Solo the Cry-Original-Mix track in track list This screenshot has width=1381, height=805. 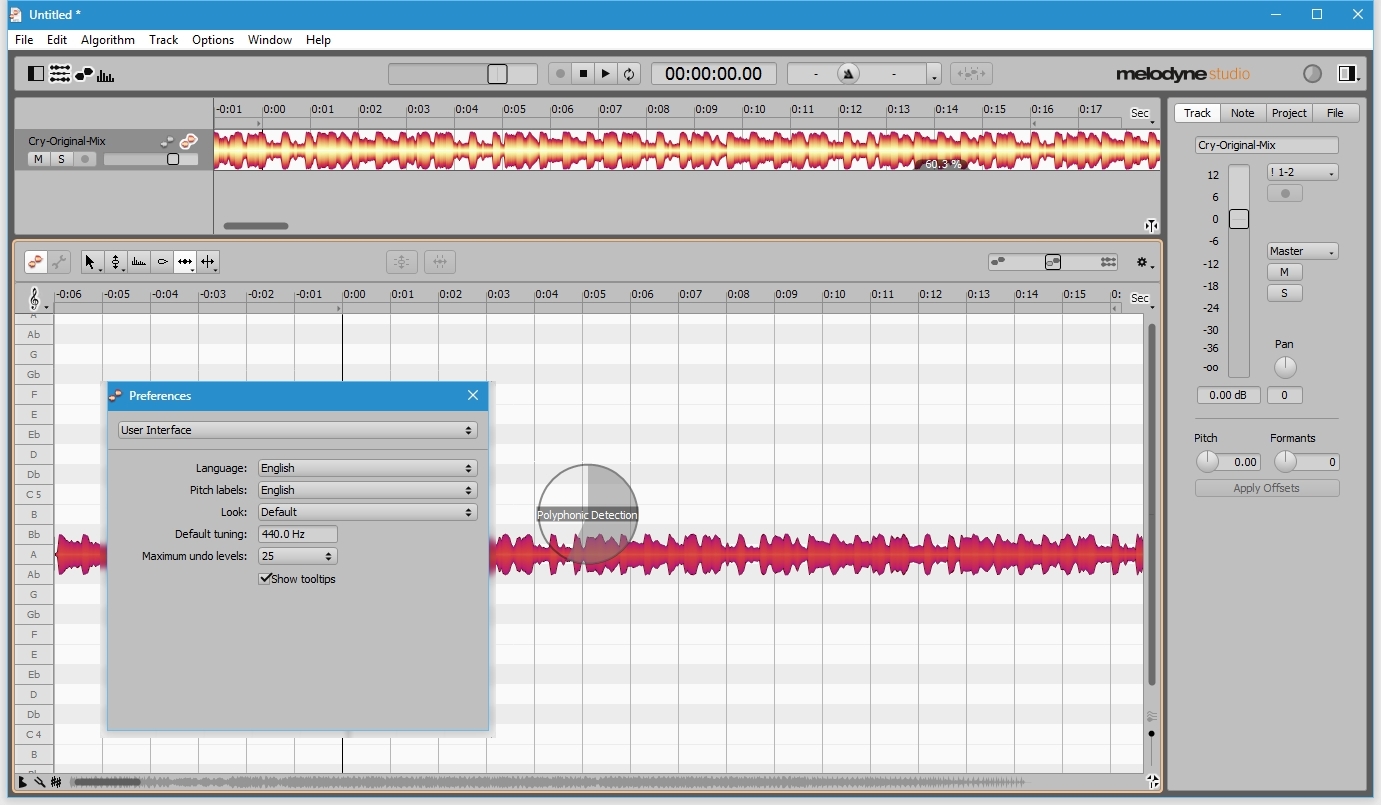[61, 159]
